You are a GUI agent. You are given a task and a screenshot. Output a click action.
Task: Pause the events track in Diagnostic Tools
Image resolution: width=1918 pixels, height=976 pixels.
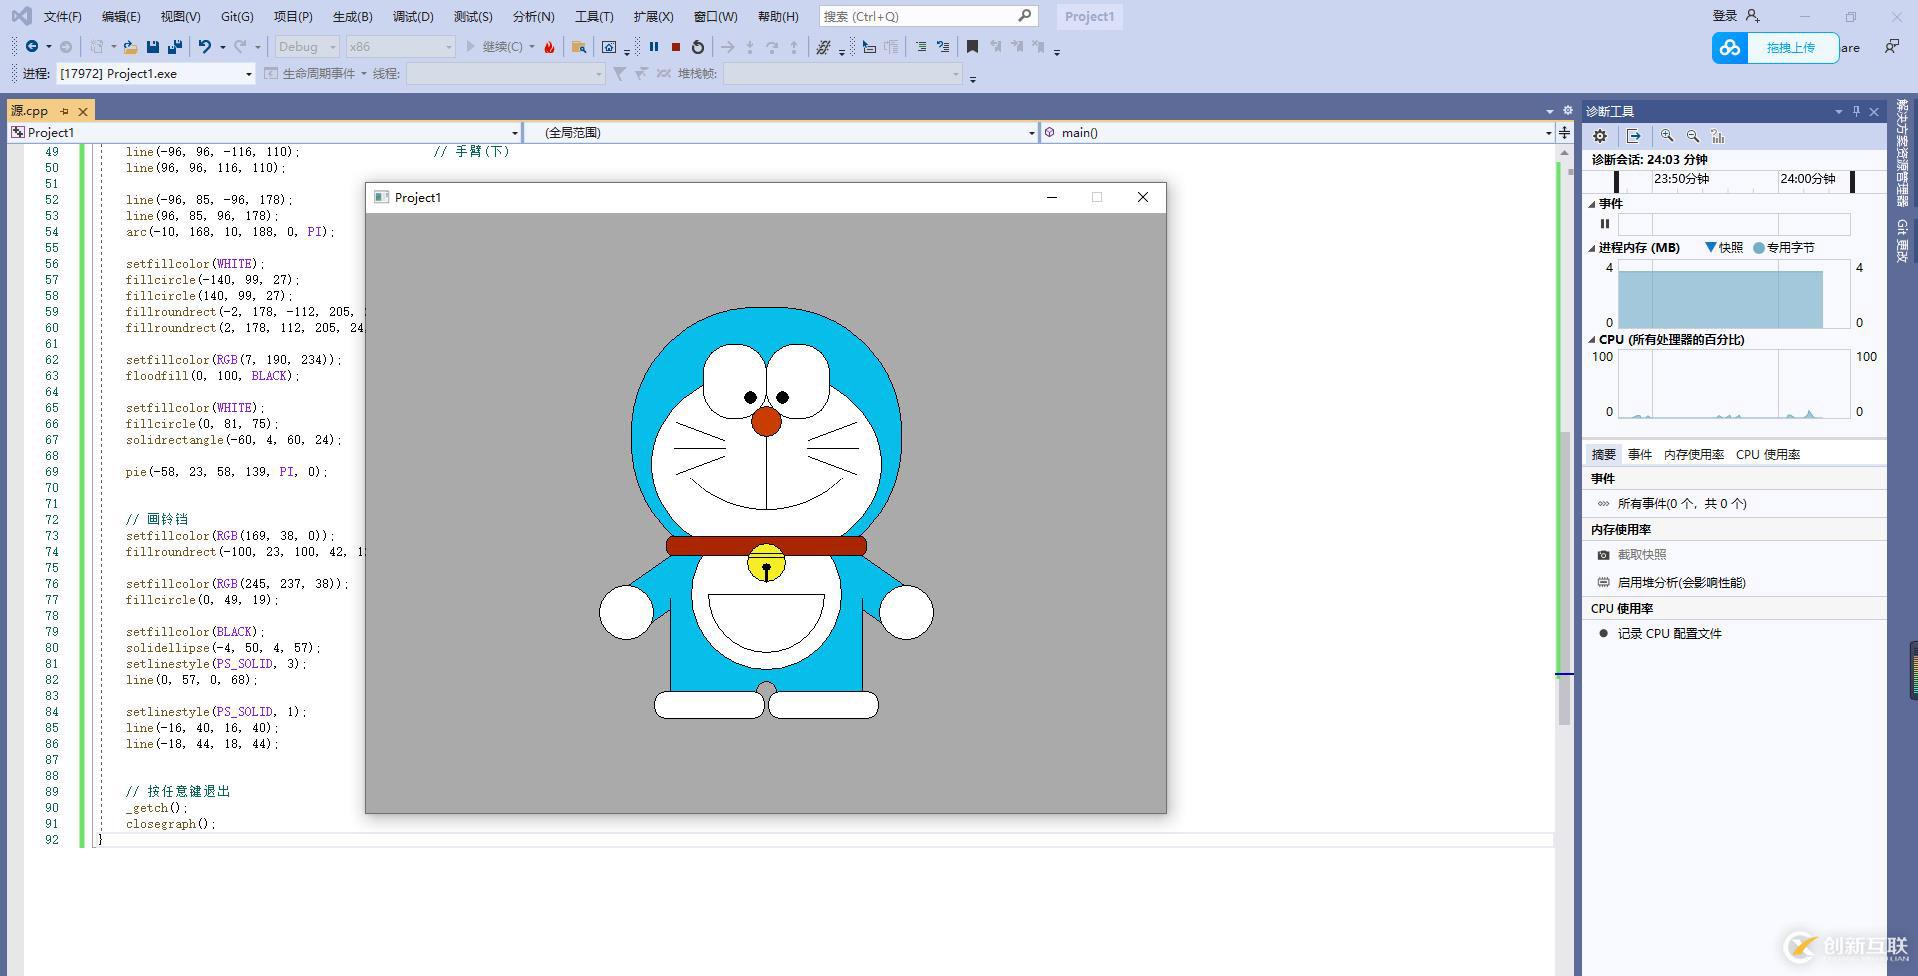pos(1605,224)
